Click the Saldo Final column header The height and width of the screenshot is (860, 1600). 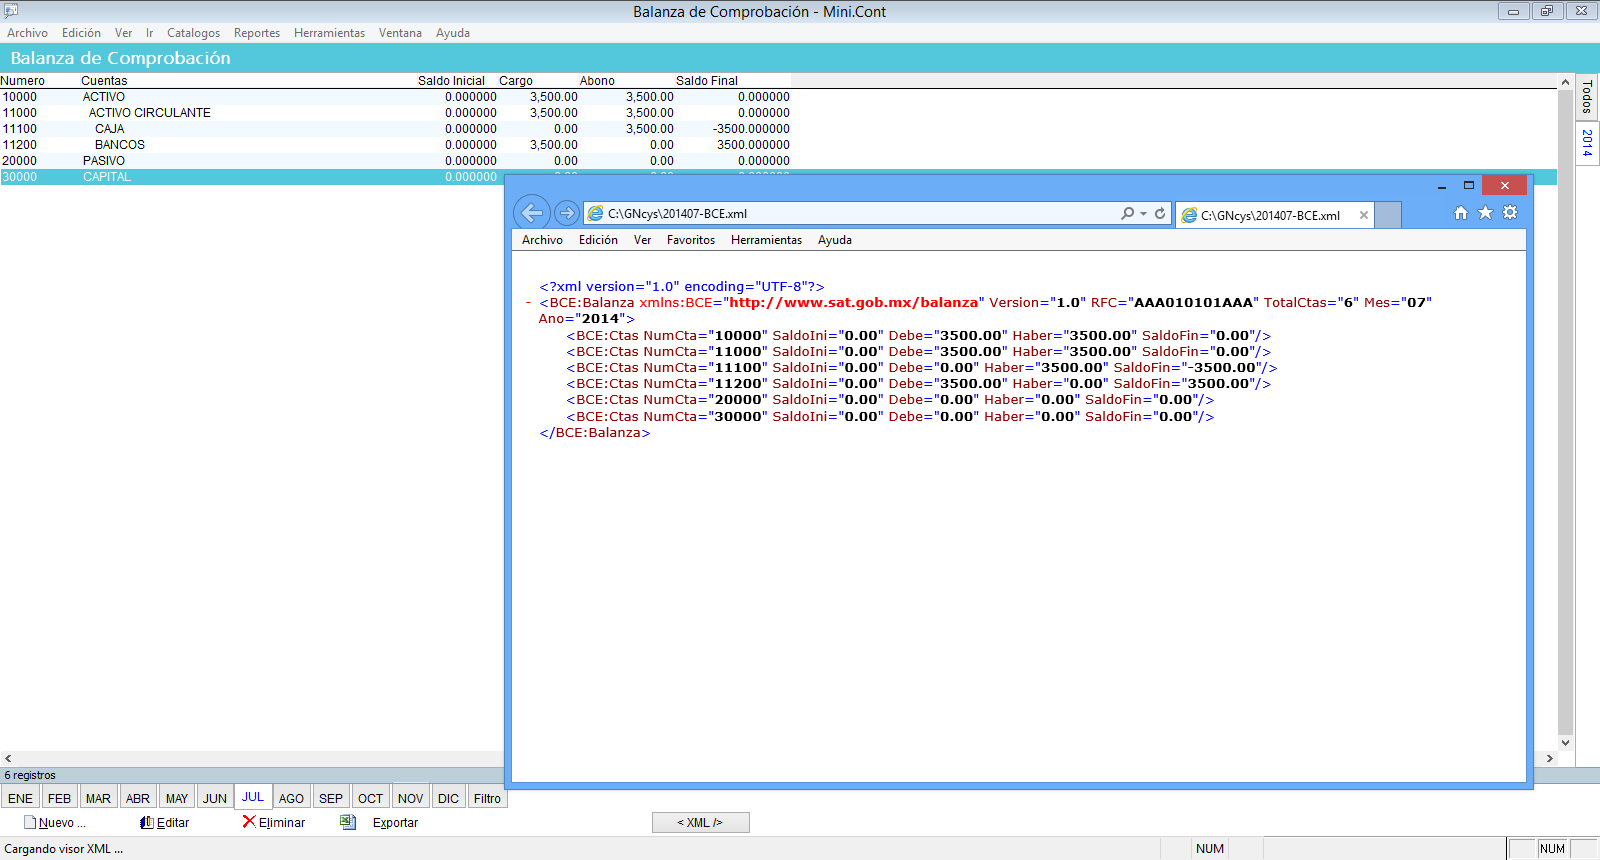(706, 81)
